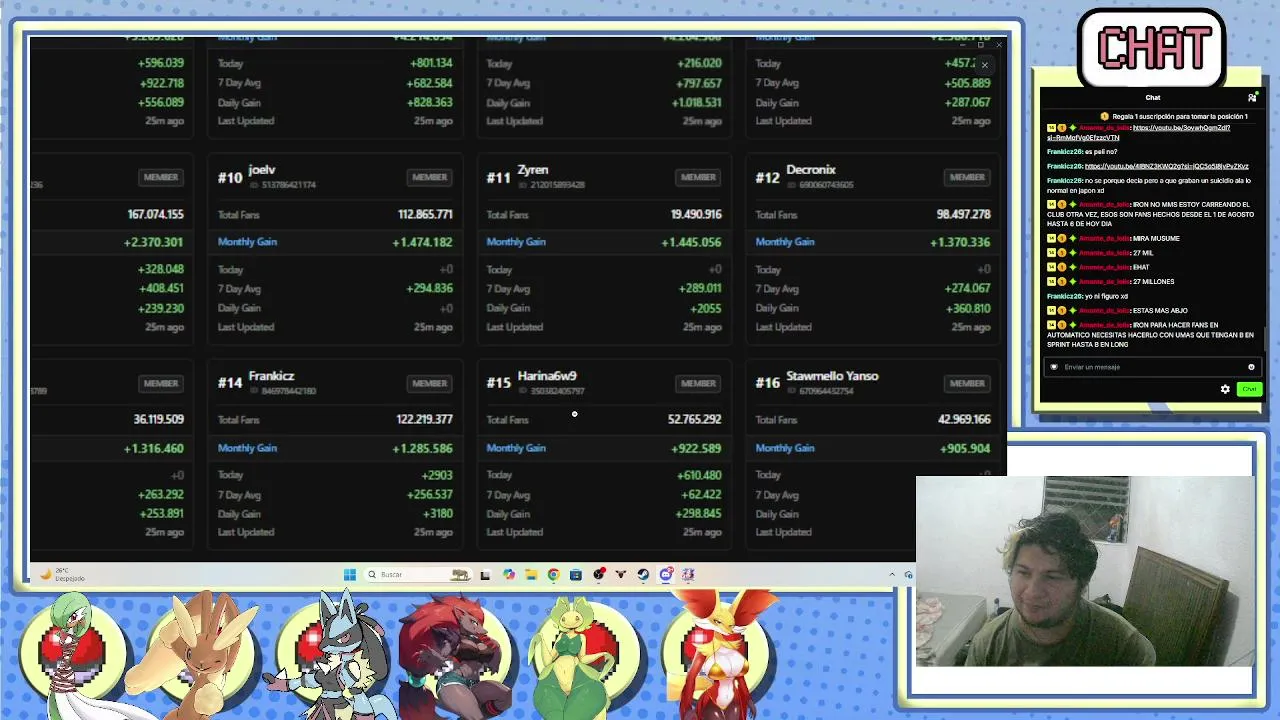Click rank #14 label
Screen dimensions: 1280x720
click(230, 383)
